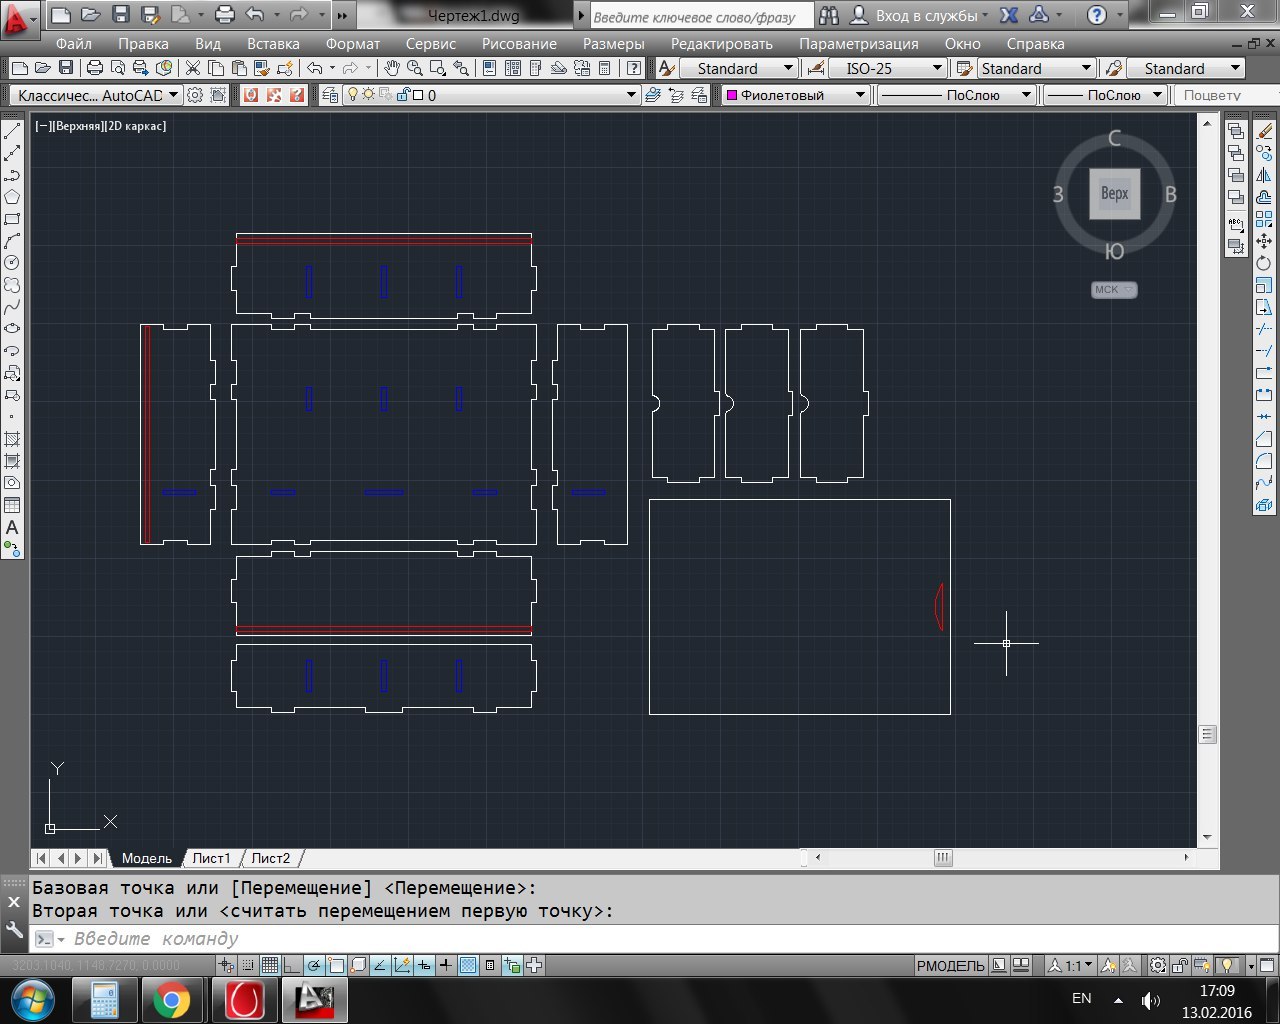Click [2D каркас] visual style label

pos(134,126)
